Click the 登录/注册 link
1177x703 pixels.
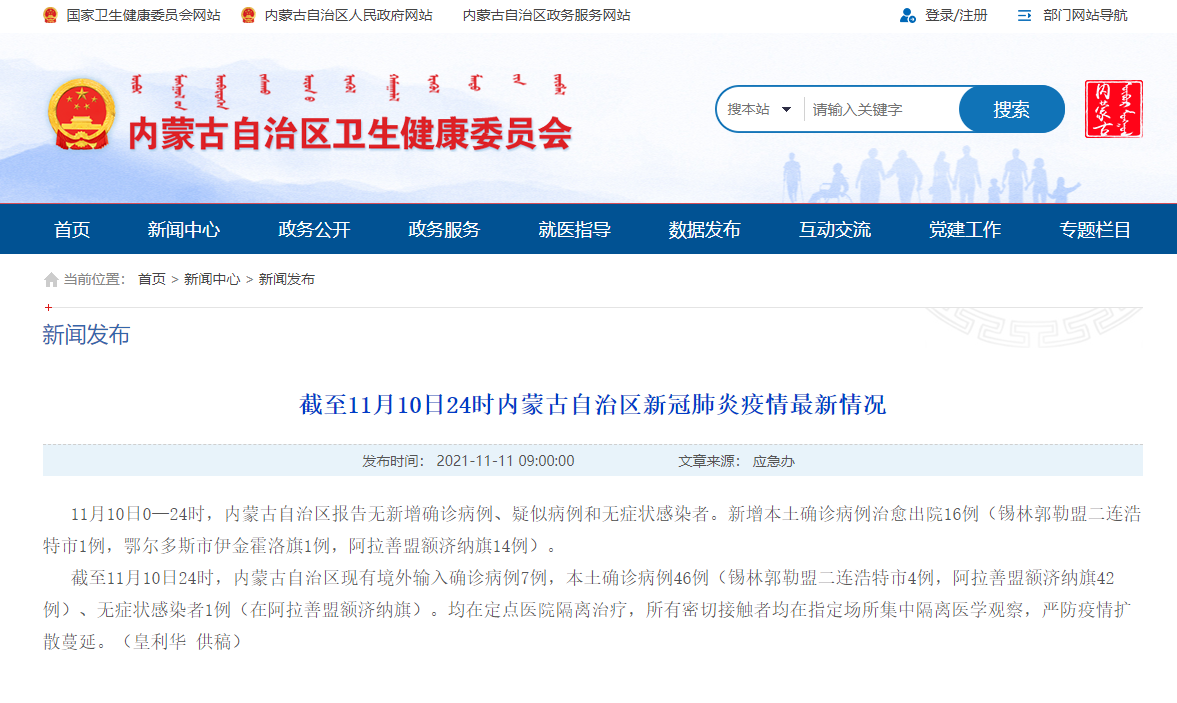click(x=955, y=15)
